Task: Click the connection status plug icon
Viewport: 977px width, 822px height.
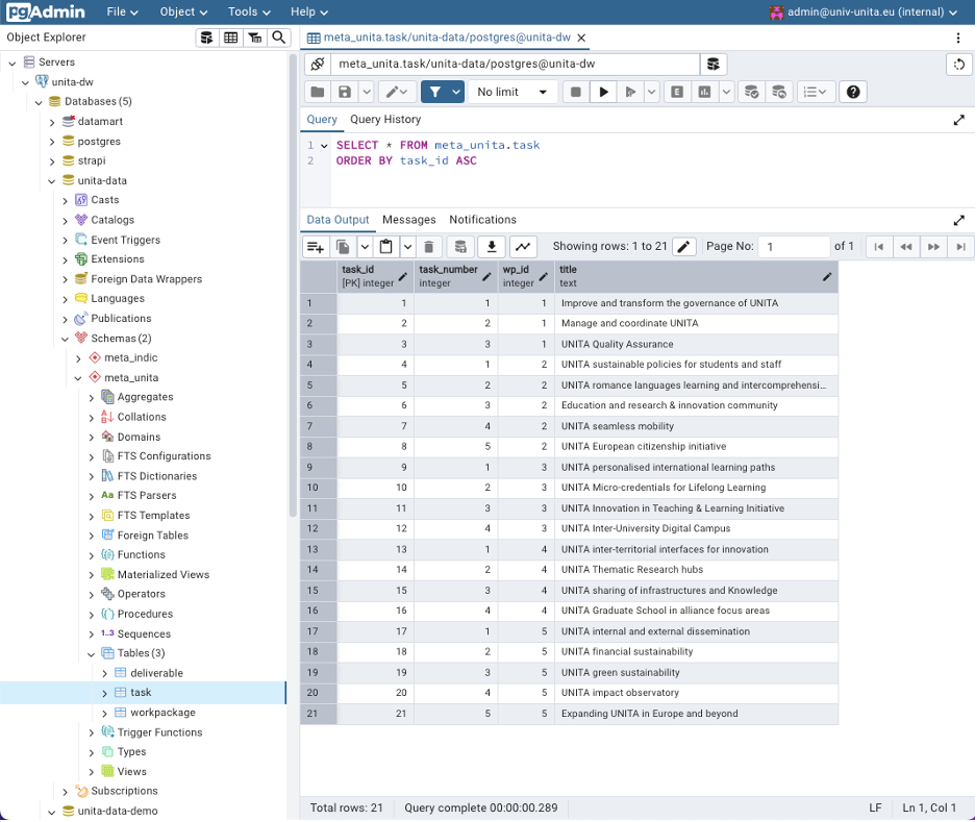Action: [317, 64]
